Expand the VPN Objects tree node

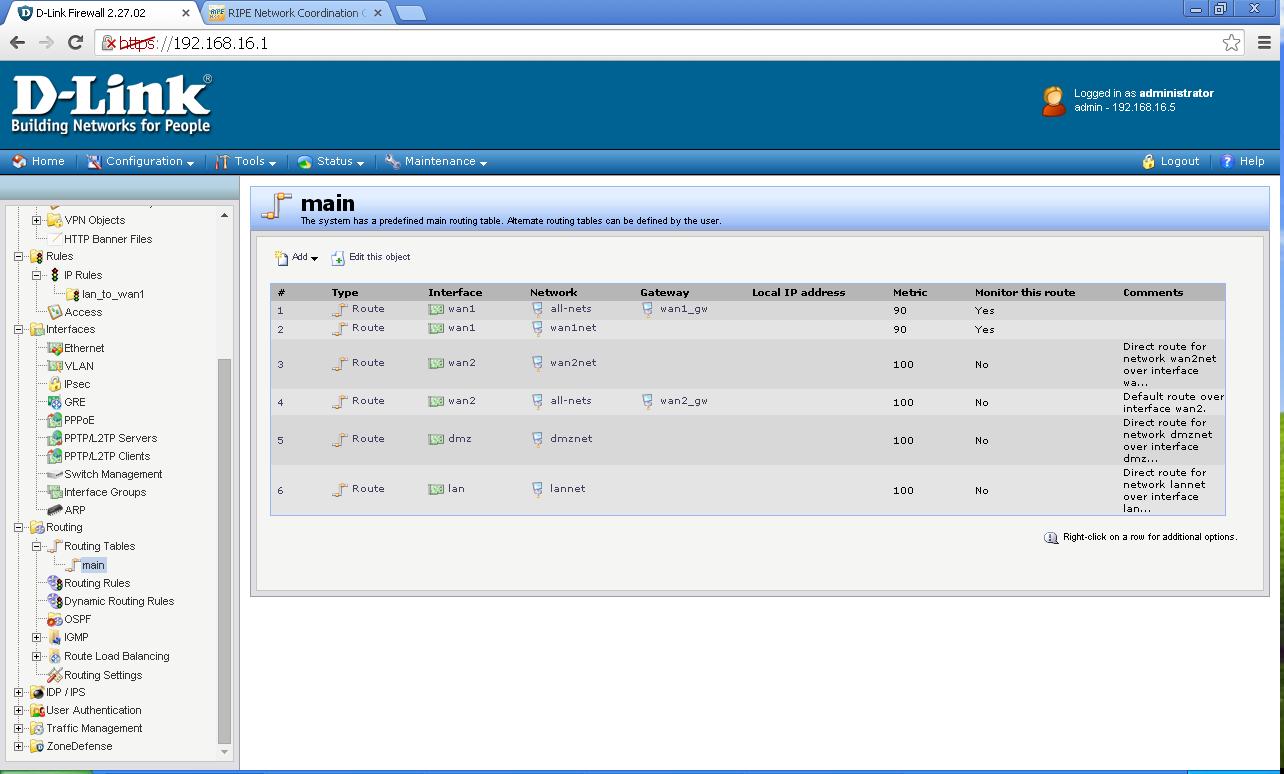[x=37, y=220]
